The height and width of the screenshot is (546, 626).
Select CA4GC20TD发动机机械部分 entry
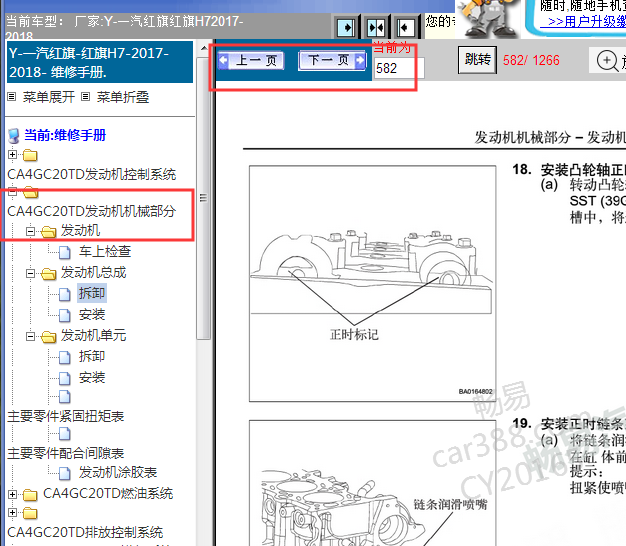click(x=91, y=211)
